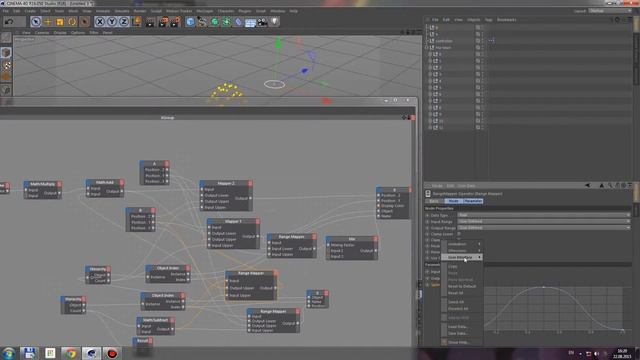Click Attribute Manager up arrow icon
640x360 pixels.
pos(602,185)
